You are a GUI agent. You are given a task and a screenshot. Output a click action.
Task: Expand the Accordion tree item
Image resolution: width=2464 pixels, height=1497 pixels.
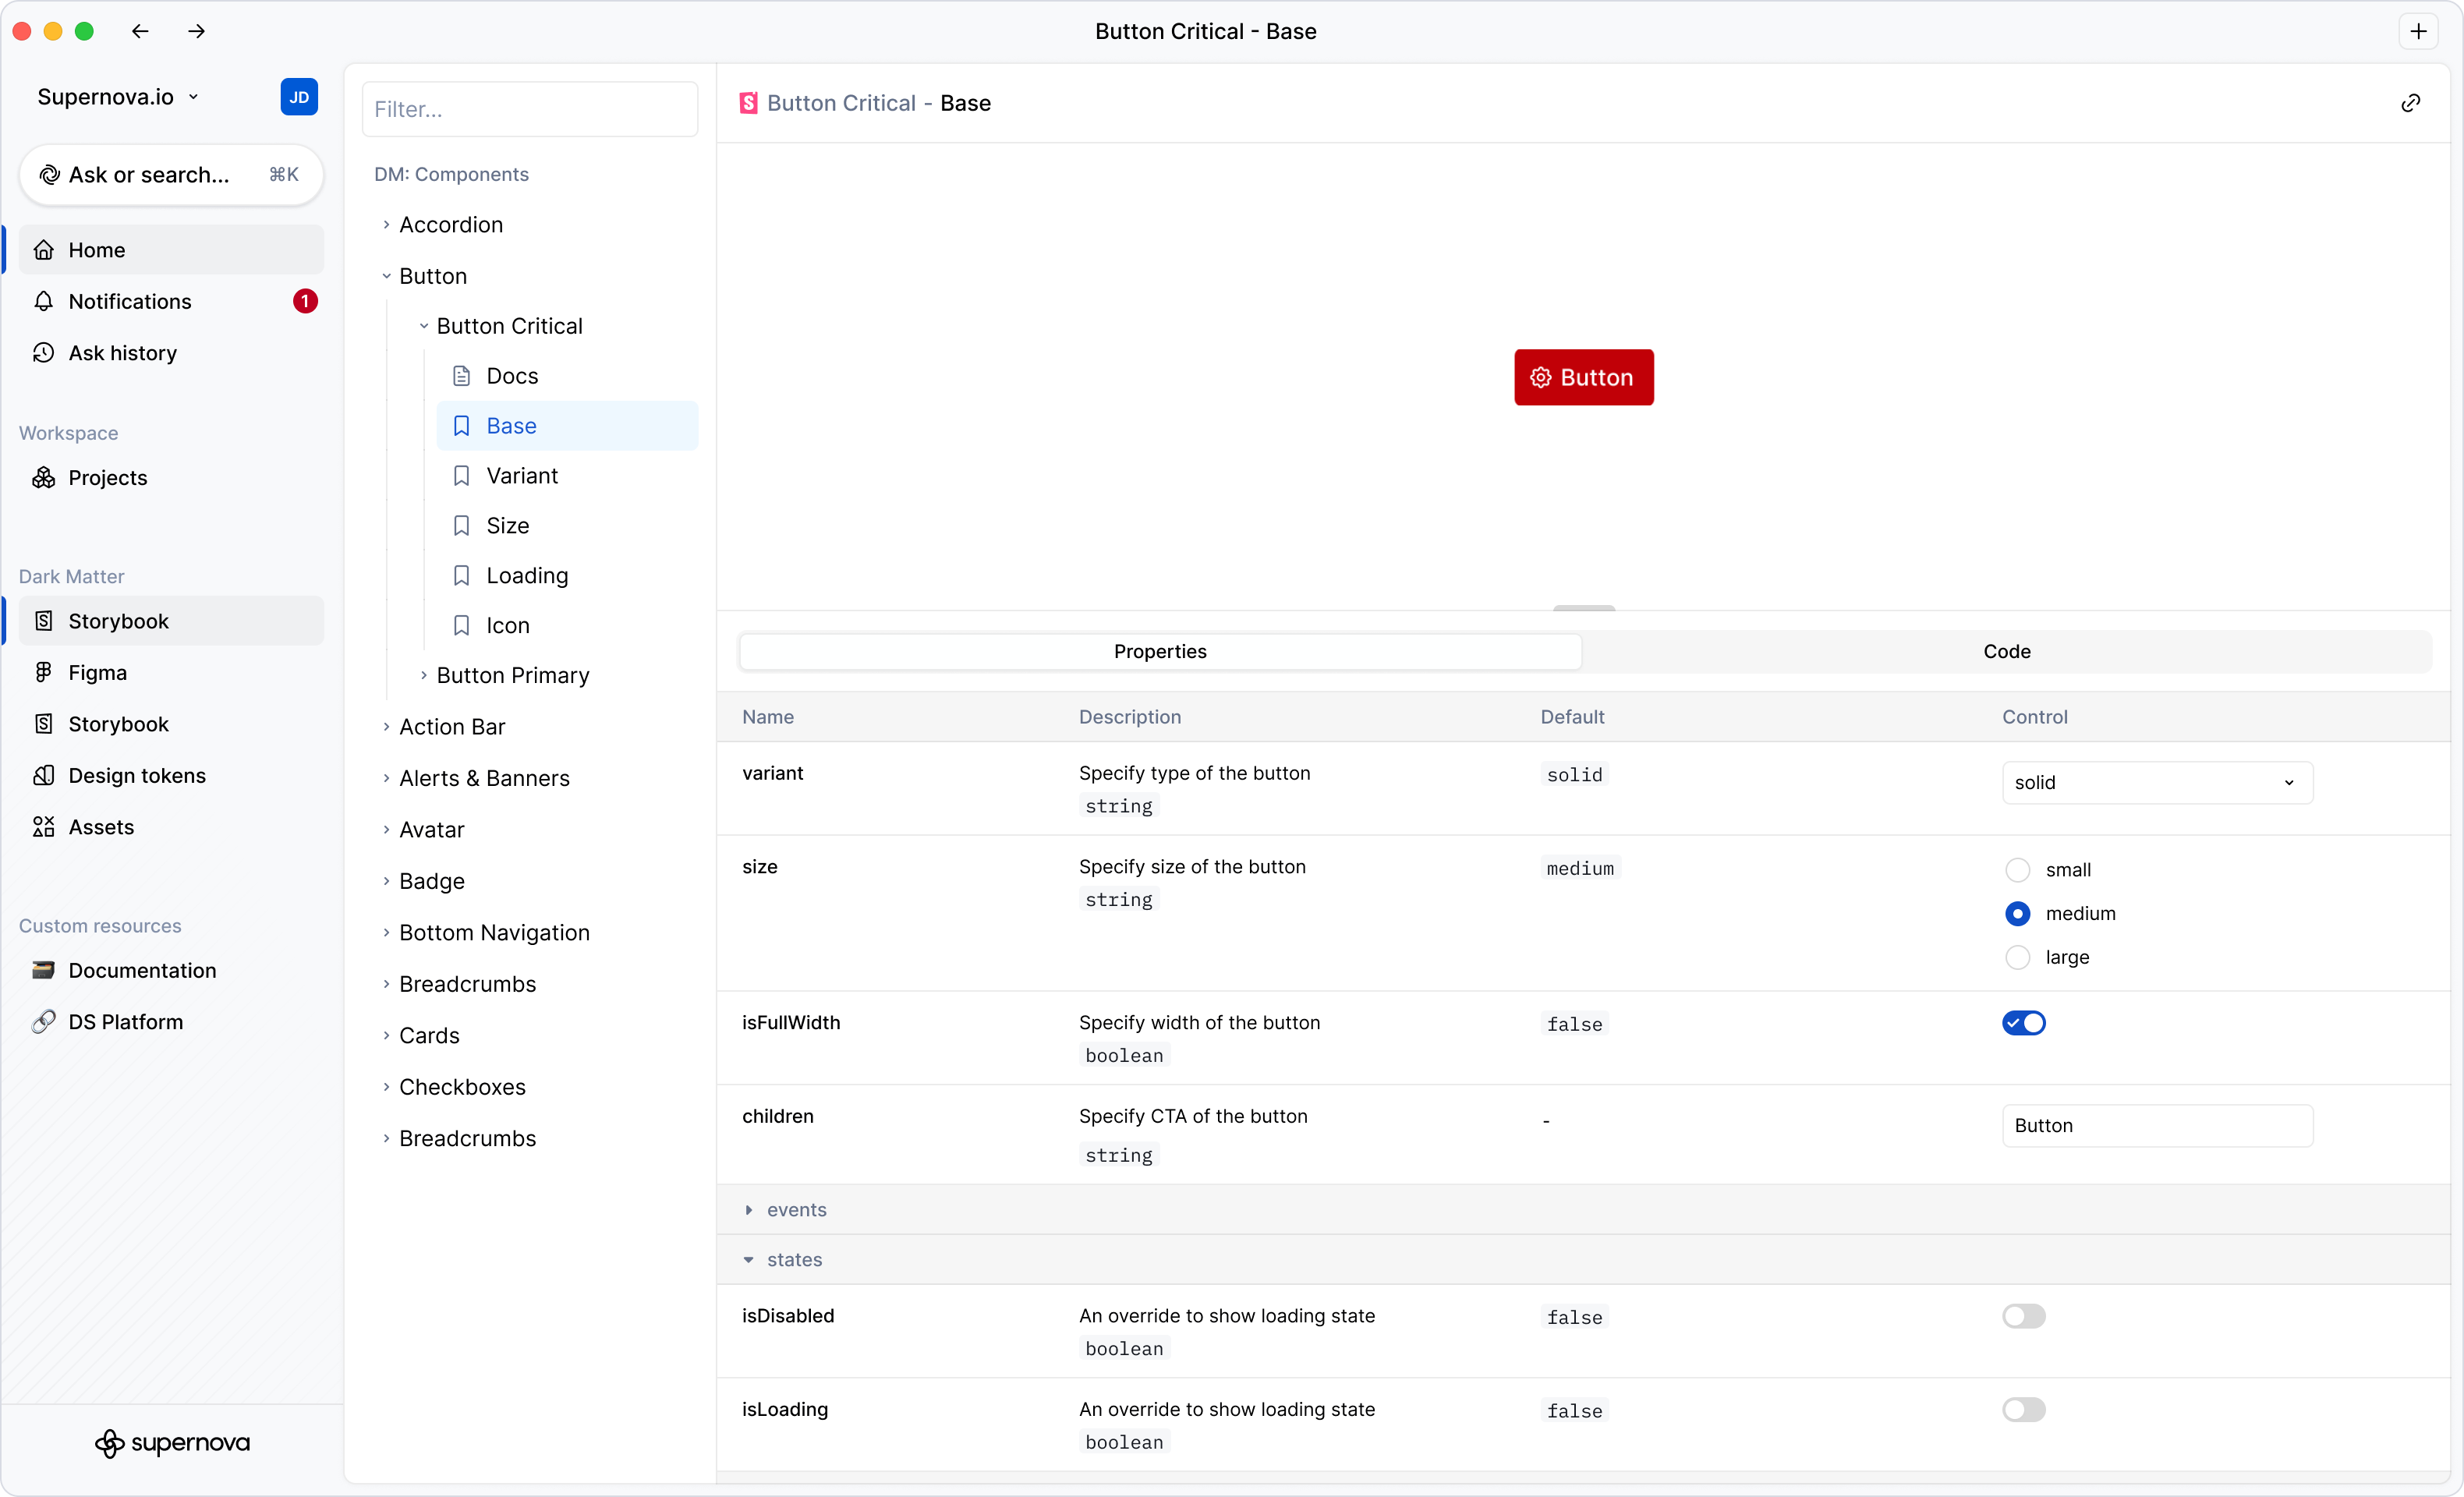click(x=450, y=224)
